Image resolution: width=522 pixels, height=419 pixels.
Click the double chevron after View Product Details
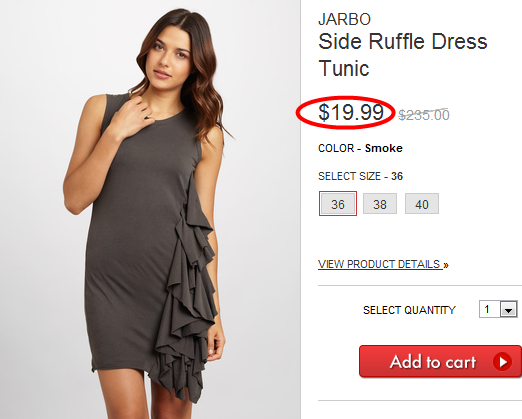[x=446, y=265]
